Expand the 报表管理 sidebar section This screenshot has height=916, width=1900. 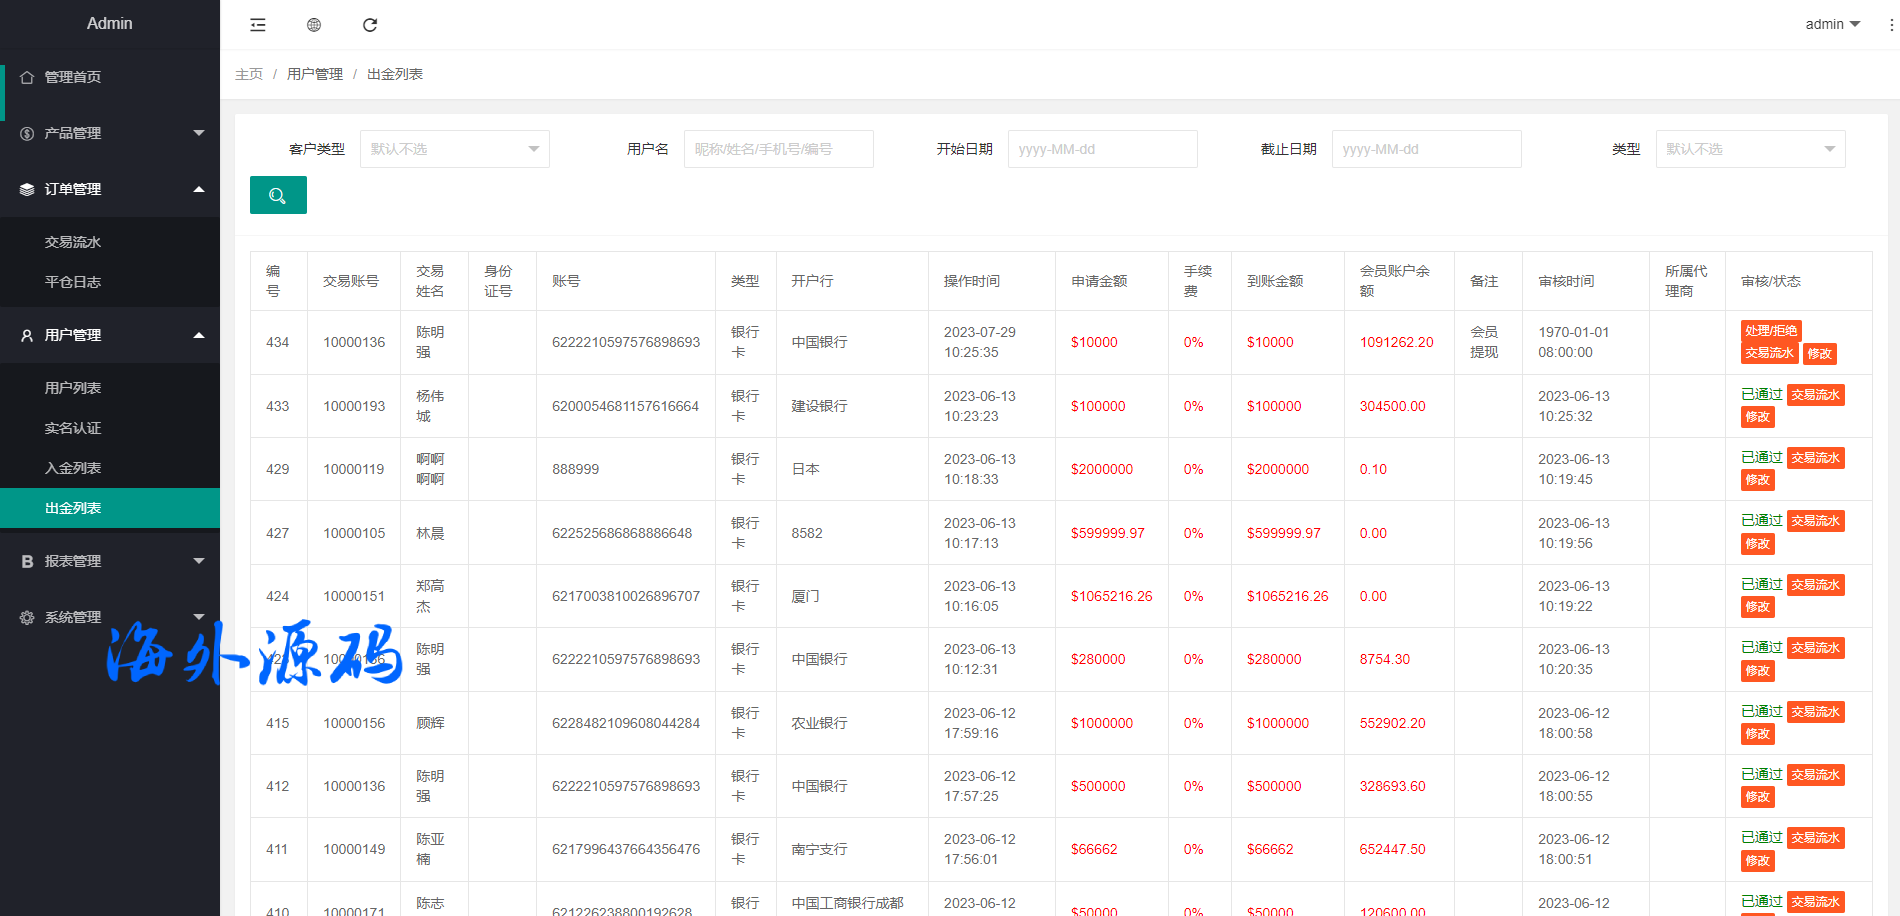[x=110, y=561]
